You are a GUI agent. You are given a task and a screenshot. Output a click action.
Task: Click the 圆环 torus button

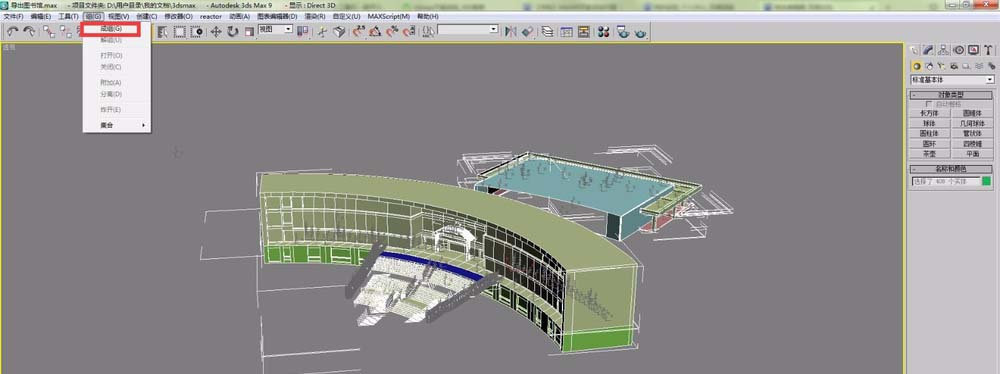(x=929, y=144)
